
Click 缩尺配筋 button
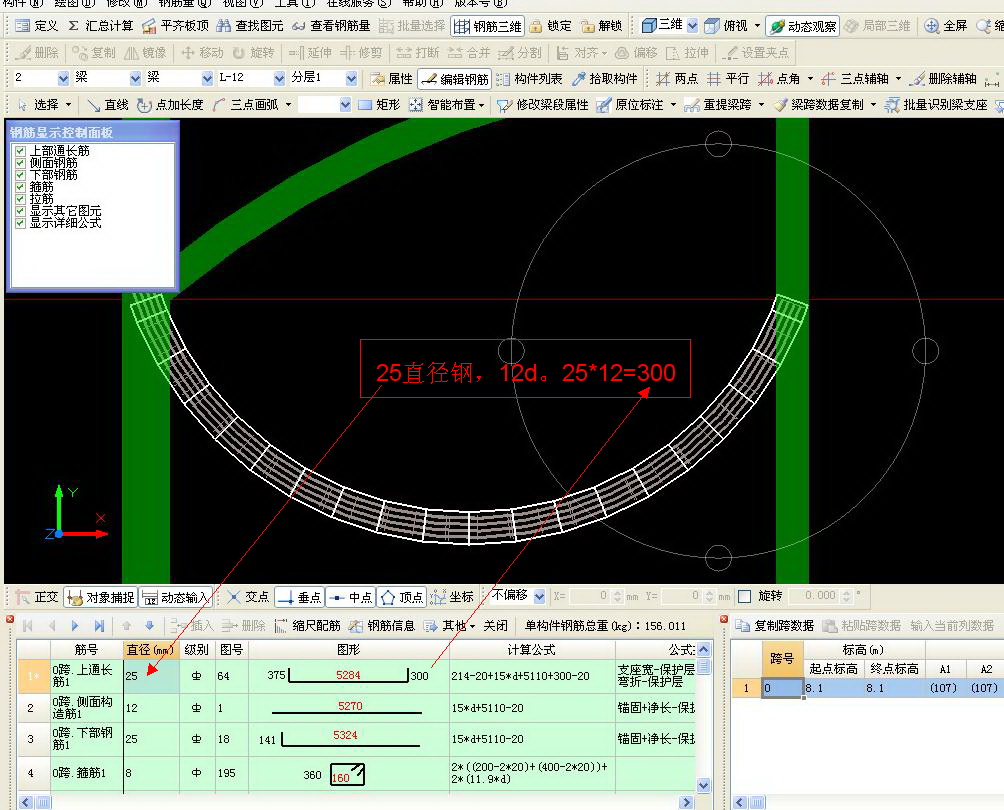(308, 626)
